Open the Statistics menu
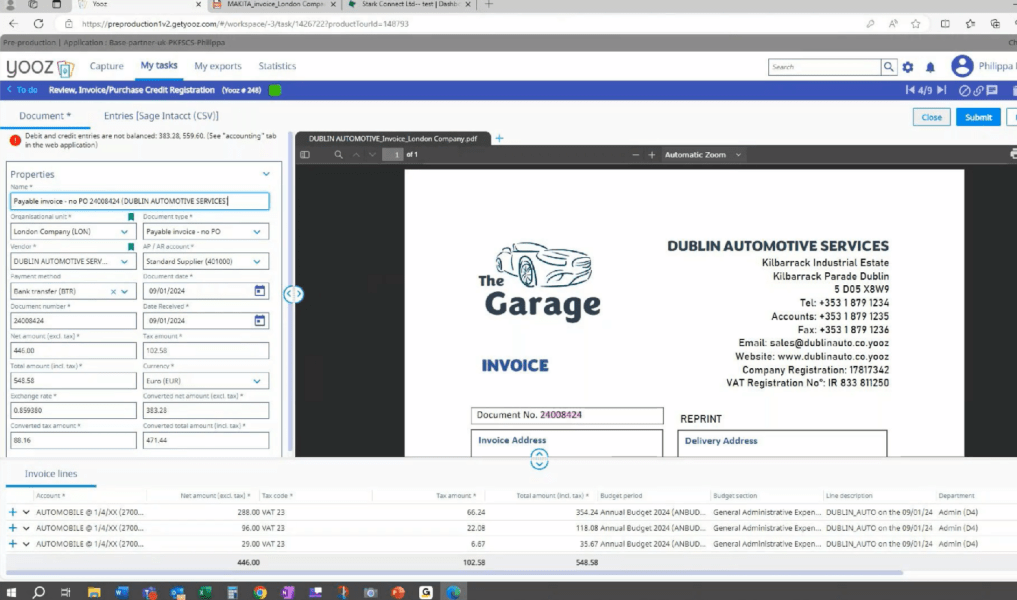Viewport: 1017px width, 600px height. tap(277, 66)
